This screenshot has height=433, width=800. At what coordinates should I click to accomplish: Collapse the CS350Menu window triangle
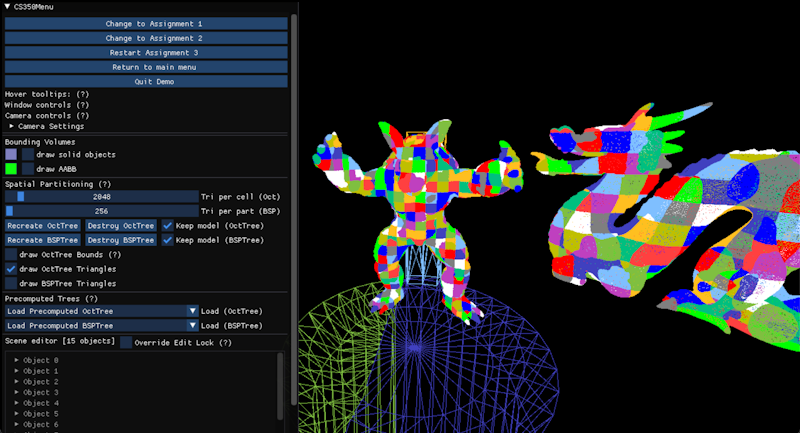click(x=7, y=7)
